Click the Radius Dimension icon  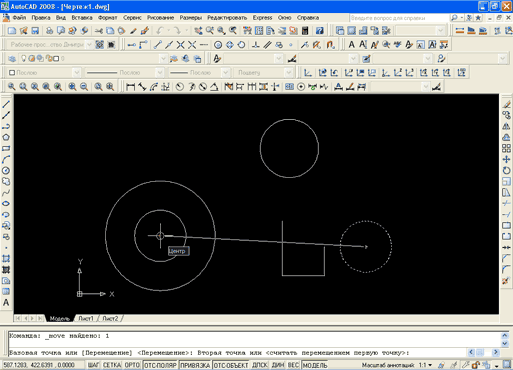(180, 87)
